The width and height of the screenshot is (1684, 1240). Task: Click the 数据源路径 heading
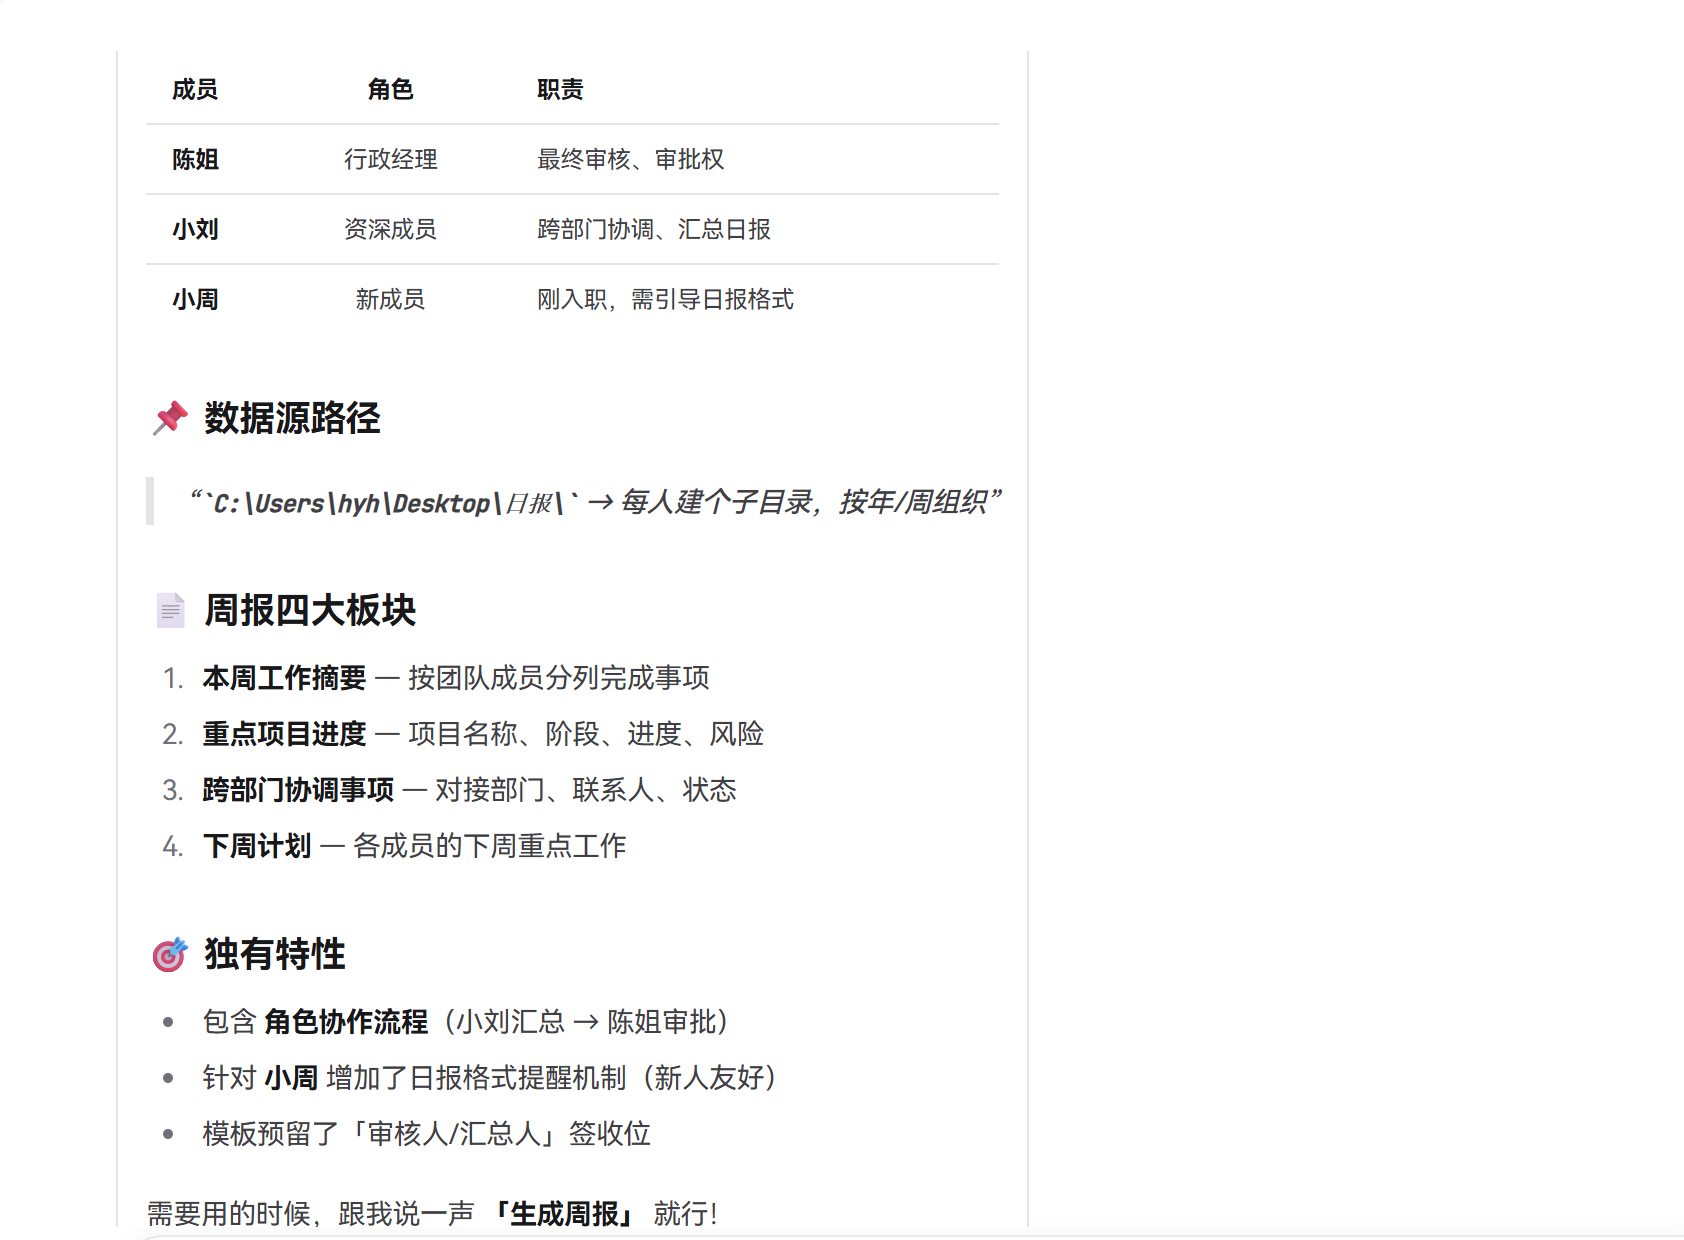pyautogui.click(x=292, y=418)
